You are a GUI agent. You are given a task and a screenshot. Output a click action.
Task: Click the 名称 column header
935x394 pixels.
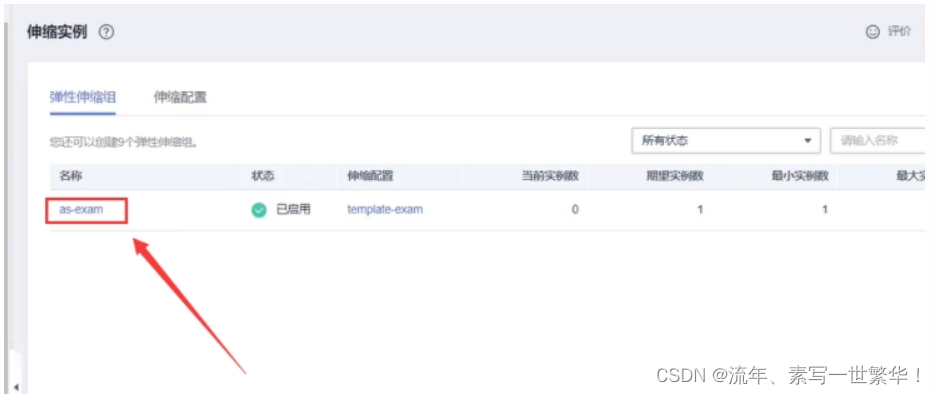[x=70, y=176]
